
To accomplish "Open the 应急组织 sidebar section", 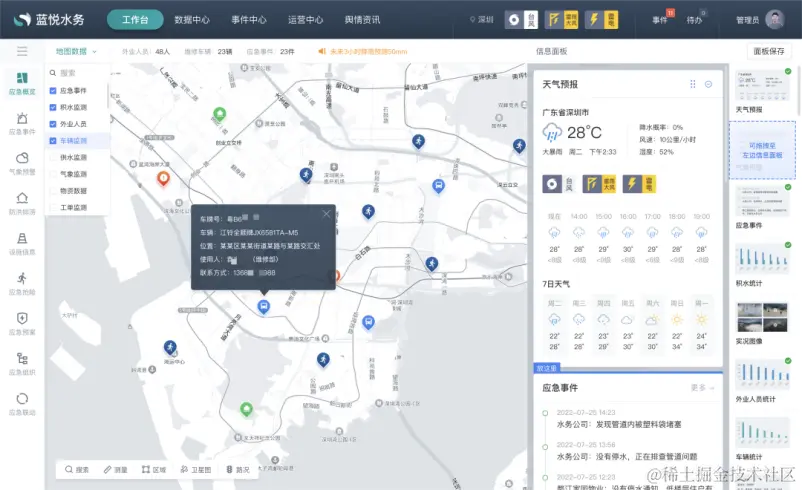I will [22, 364].
